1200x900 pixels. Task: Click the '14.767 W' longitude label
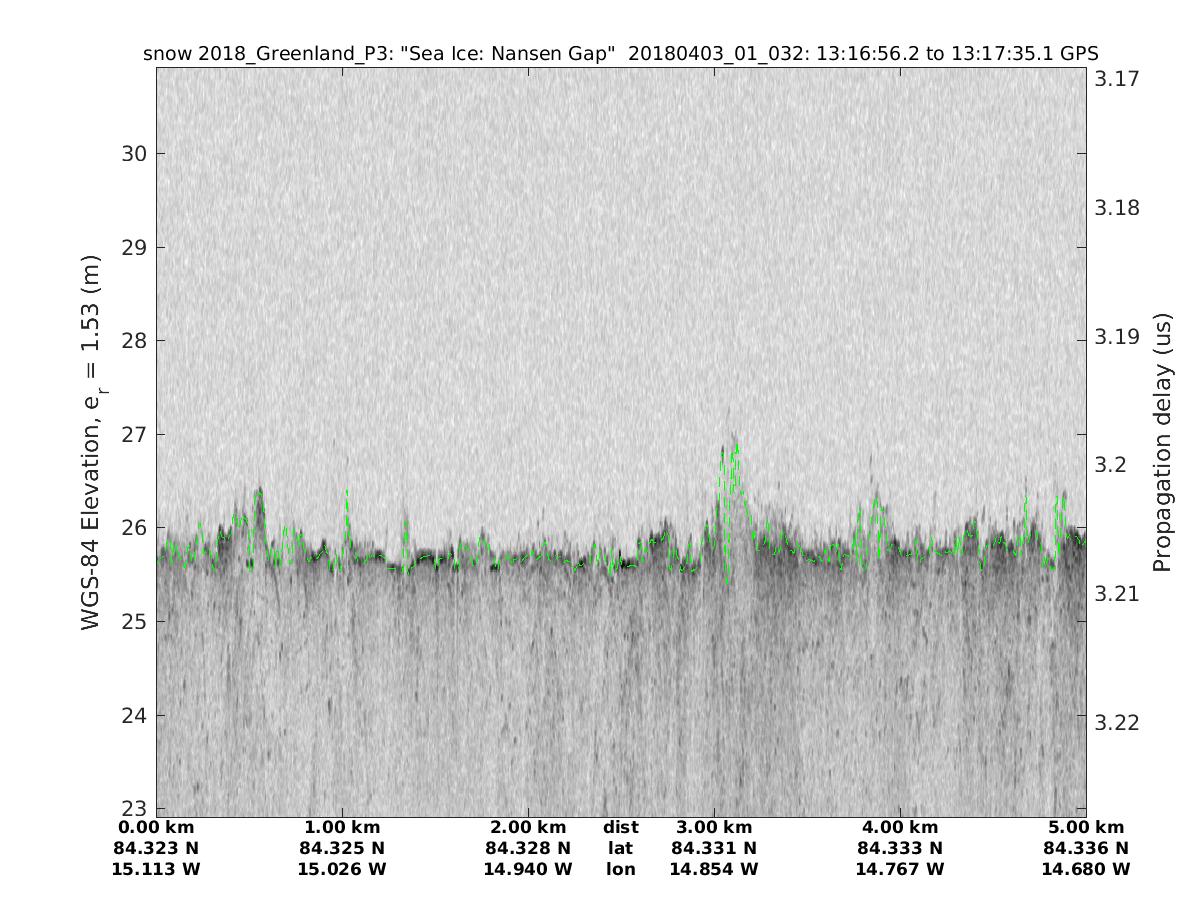click(900, 870)
